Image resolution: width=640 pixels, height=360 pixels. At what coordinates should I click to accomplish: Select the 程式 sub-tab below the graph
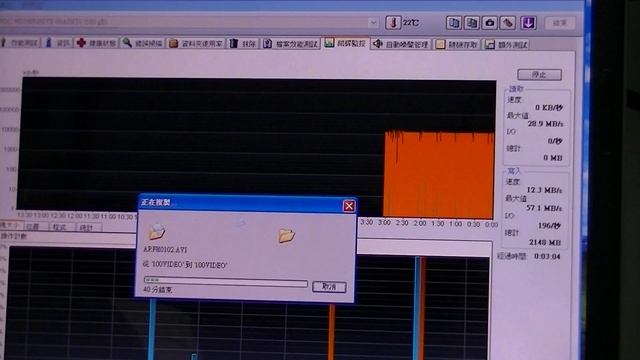click(x=60, y=227)
